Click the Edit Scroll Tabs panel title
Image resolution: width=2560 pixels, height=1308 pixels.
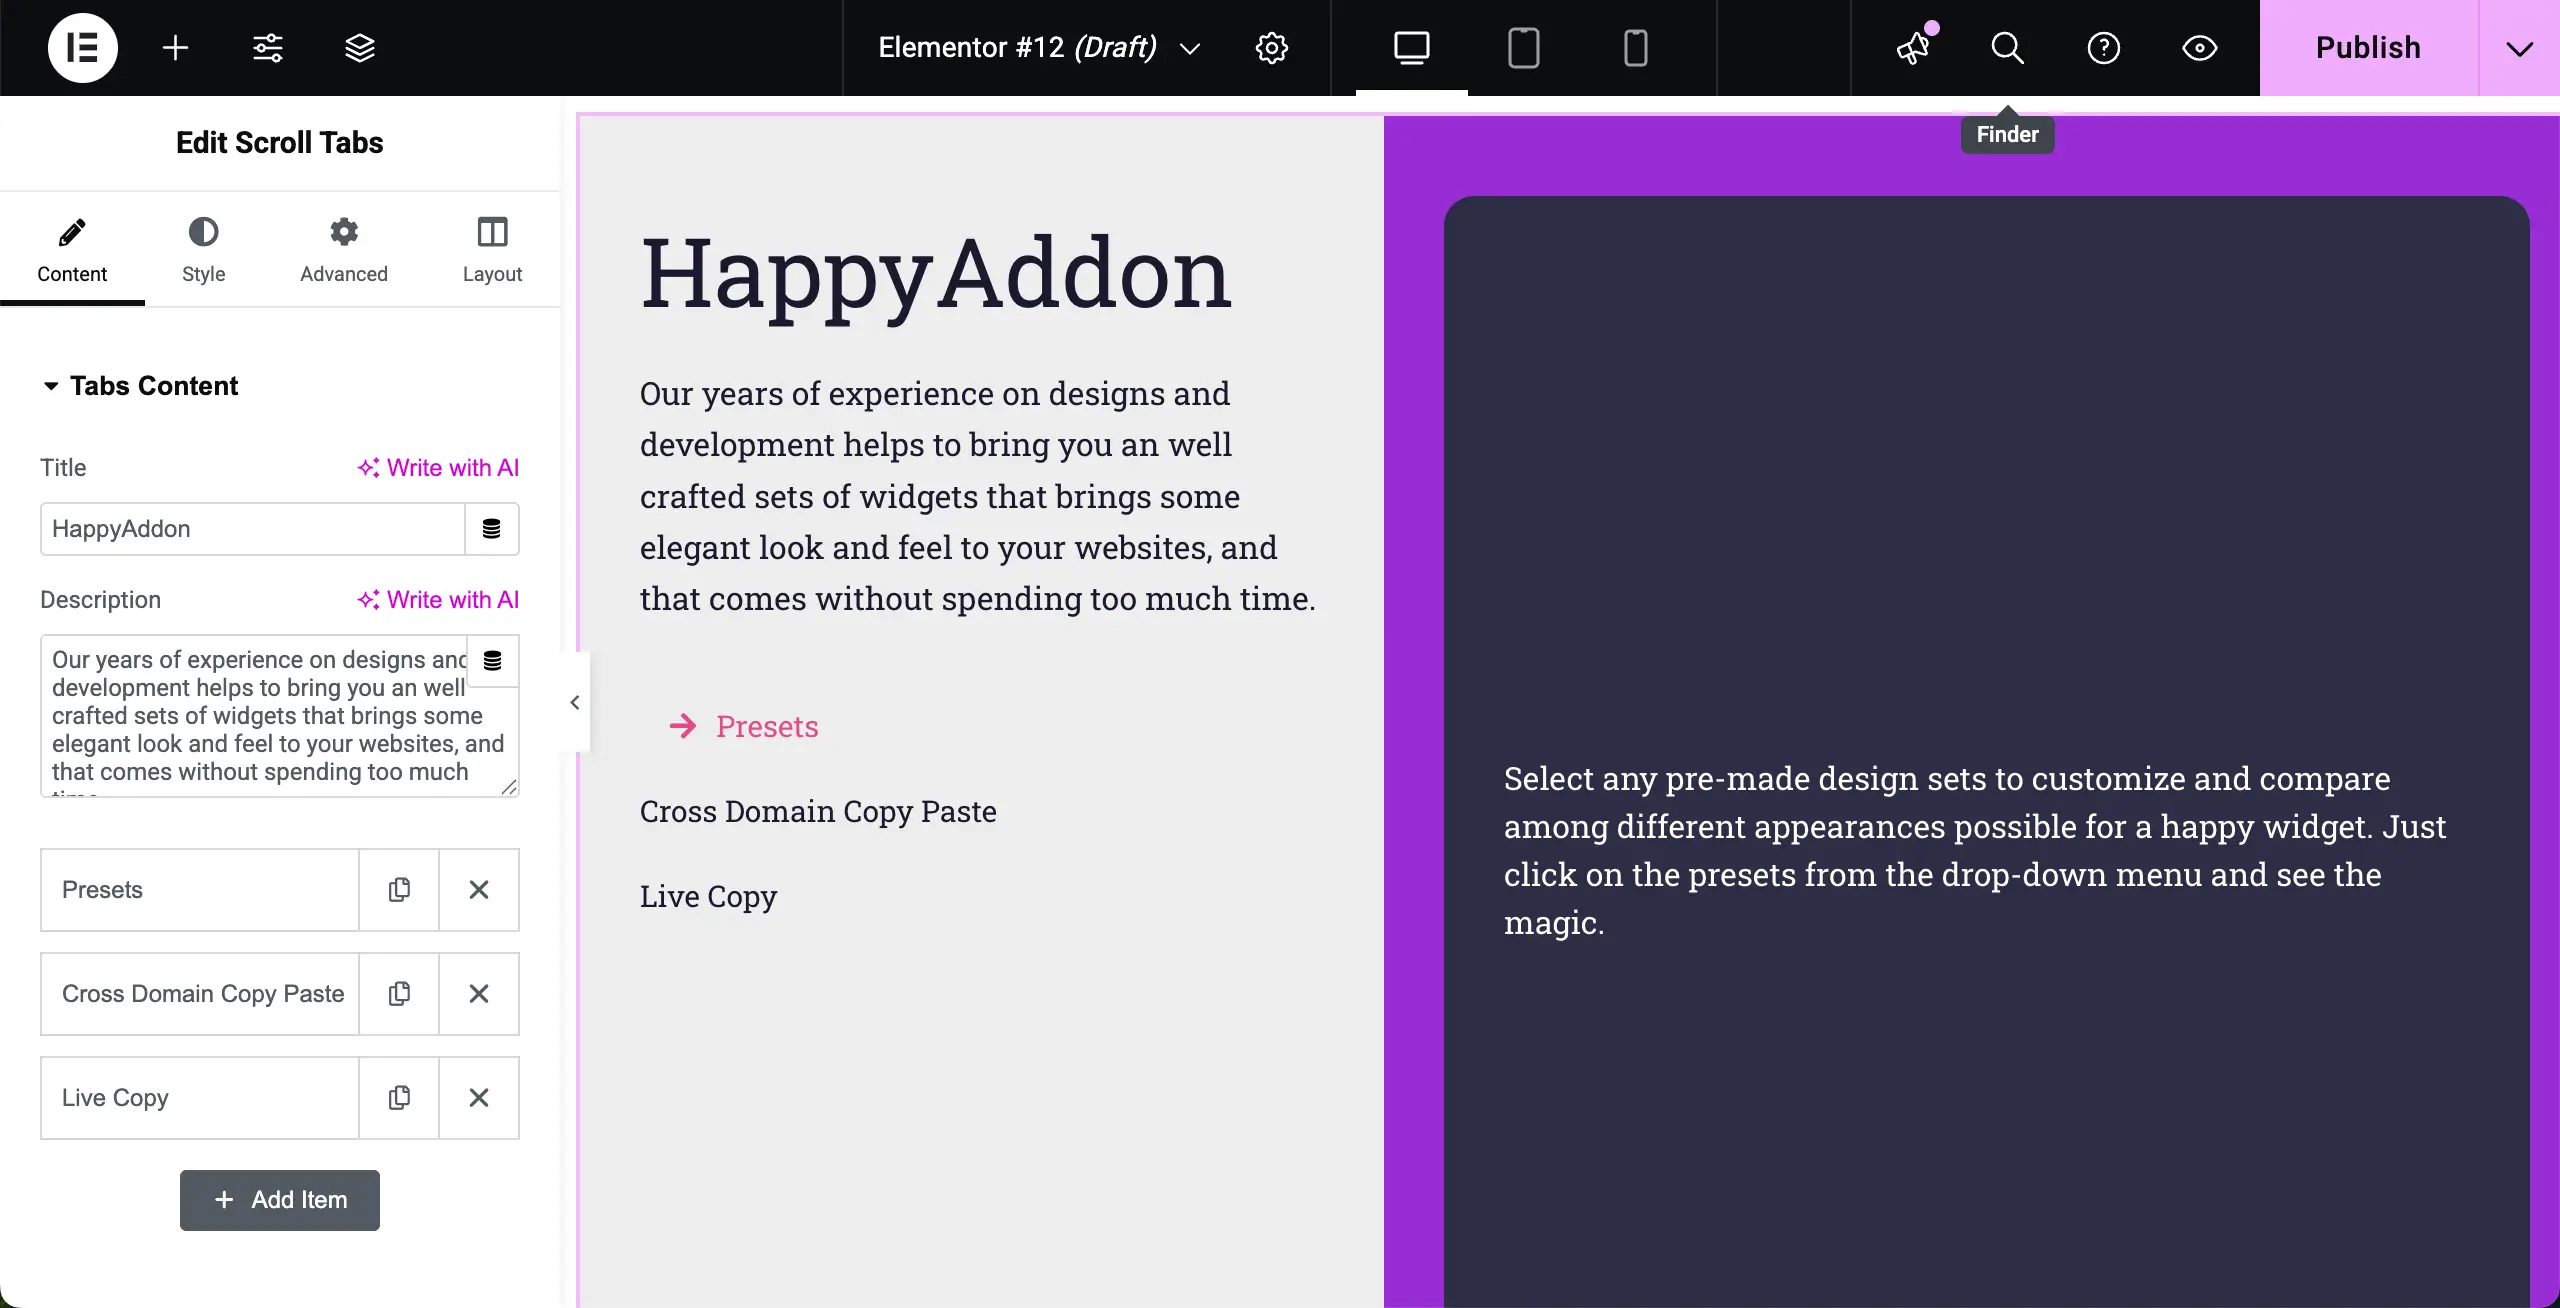pyautogui.click(x=280, y=143)
